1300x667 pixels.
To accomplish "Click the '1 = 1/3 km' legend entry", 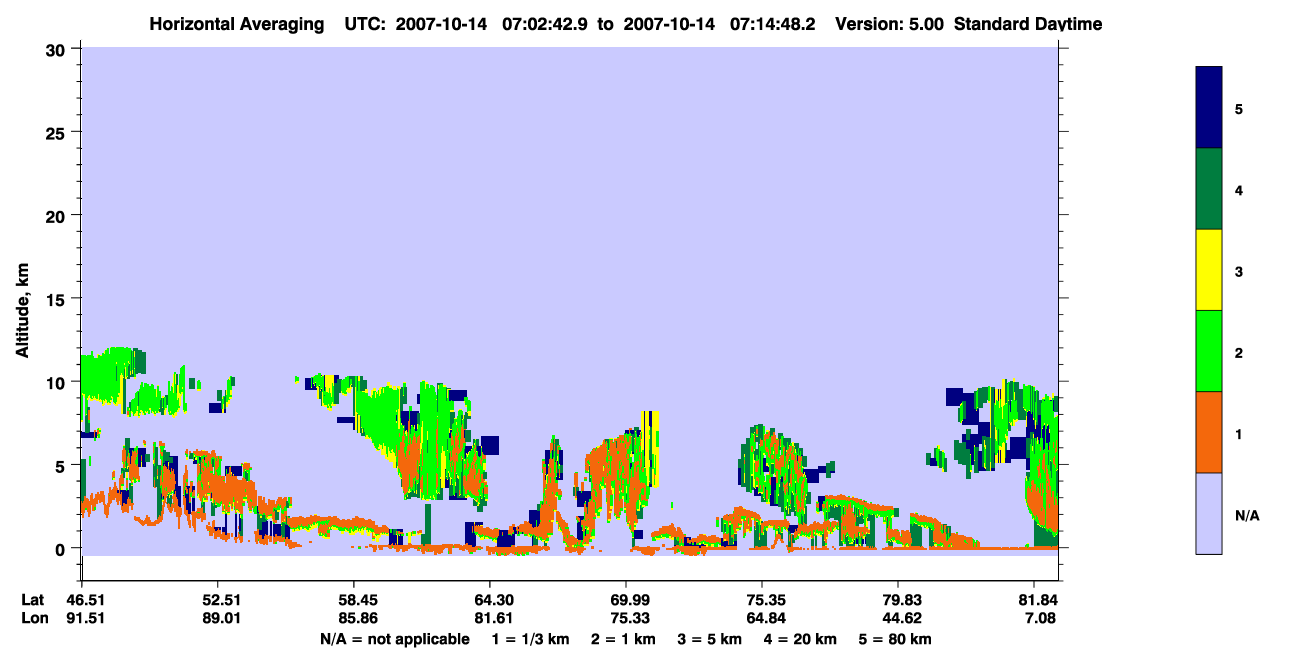I will point(531,639).
